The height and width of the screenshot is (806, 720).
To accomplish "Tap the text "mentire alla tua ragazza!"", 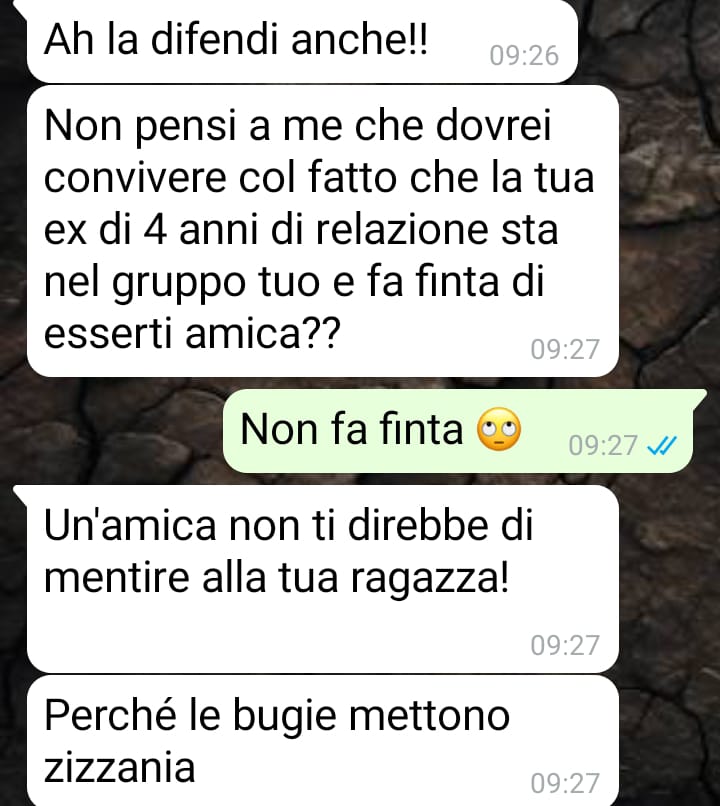I will [276, 578].
